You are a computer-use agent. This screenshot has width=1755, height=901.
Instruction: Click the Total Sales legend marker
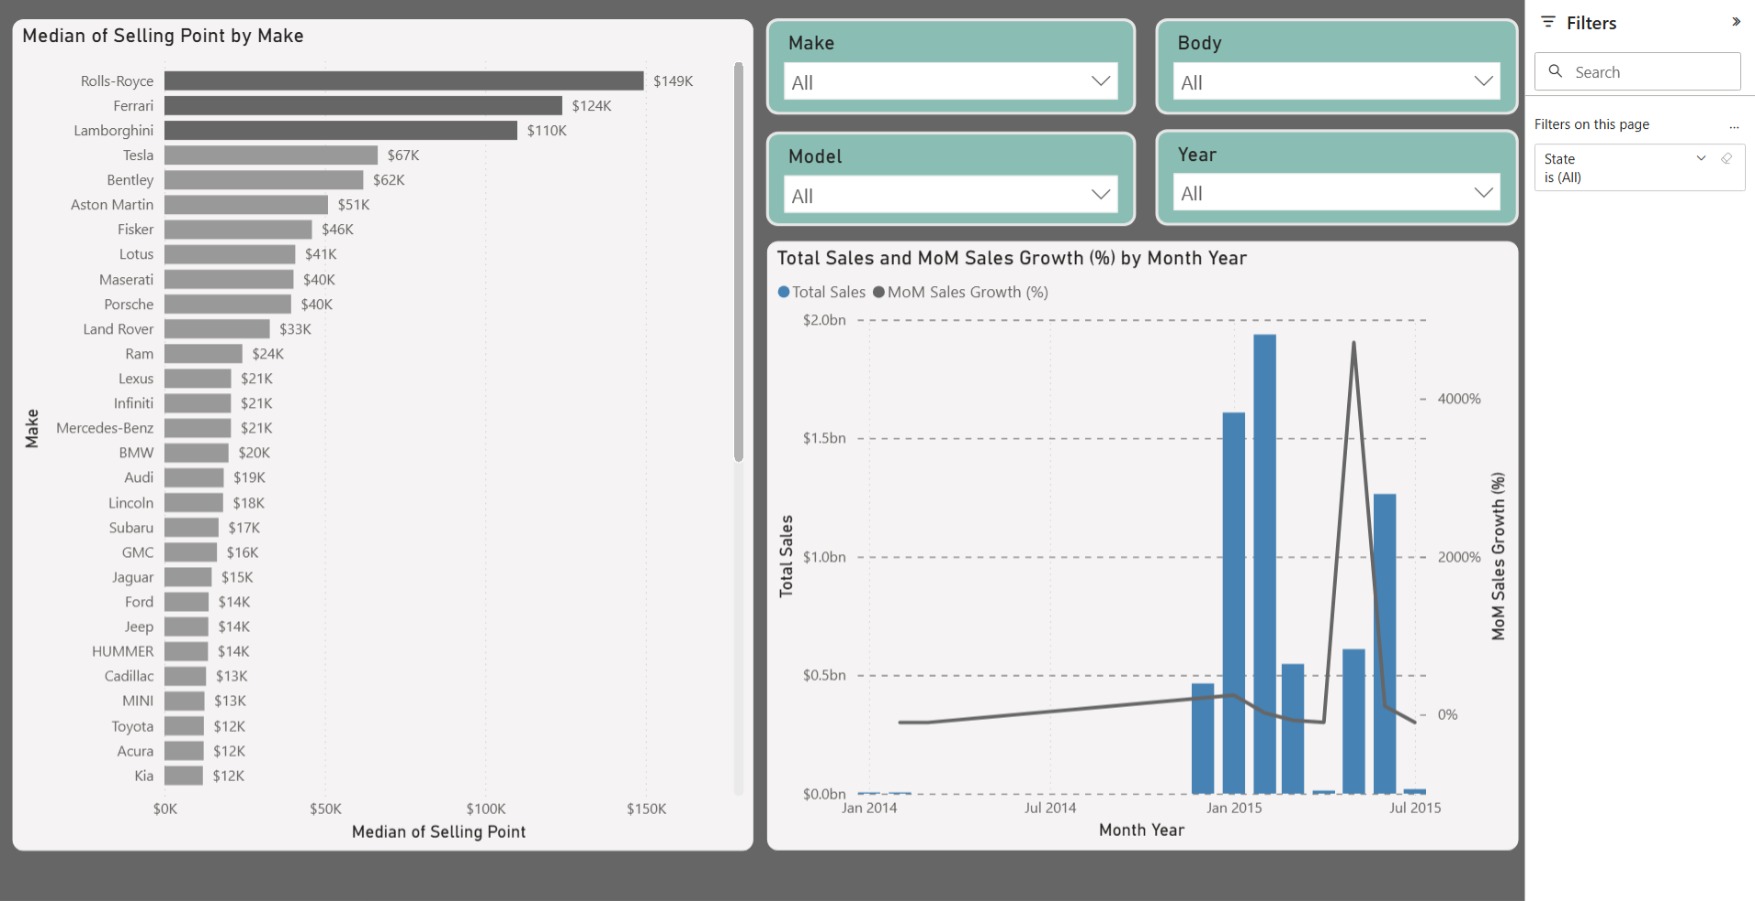(784, 292)
